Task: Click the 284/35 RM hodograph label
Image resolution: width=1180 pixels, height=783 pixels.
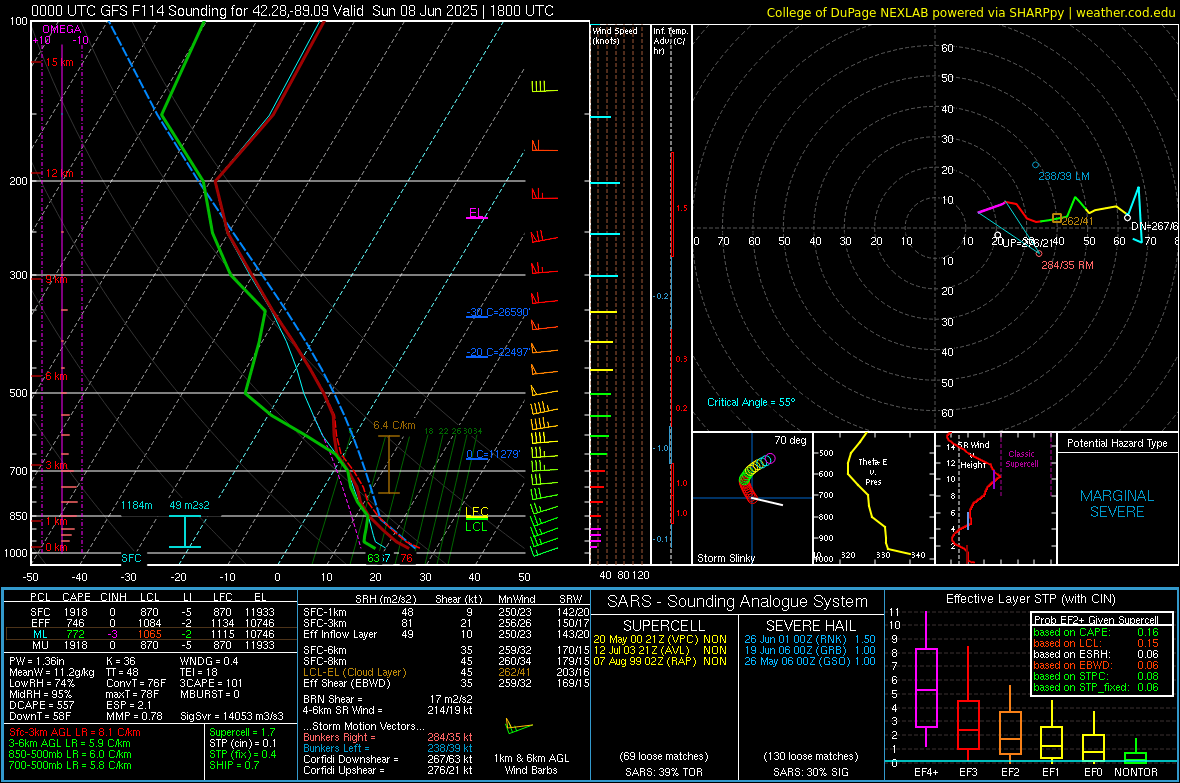Action: (1067, 265)
